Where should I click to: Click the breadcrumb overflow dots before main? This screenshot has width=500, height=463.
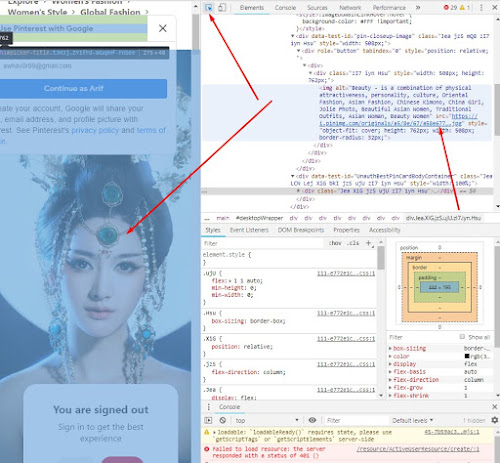207,218
